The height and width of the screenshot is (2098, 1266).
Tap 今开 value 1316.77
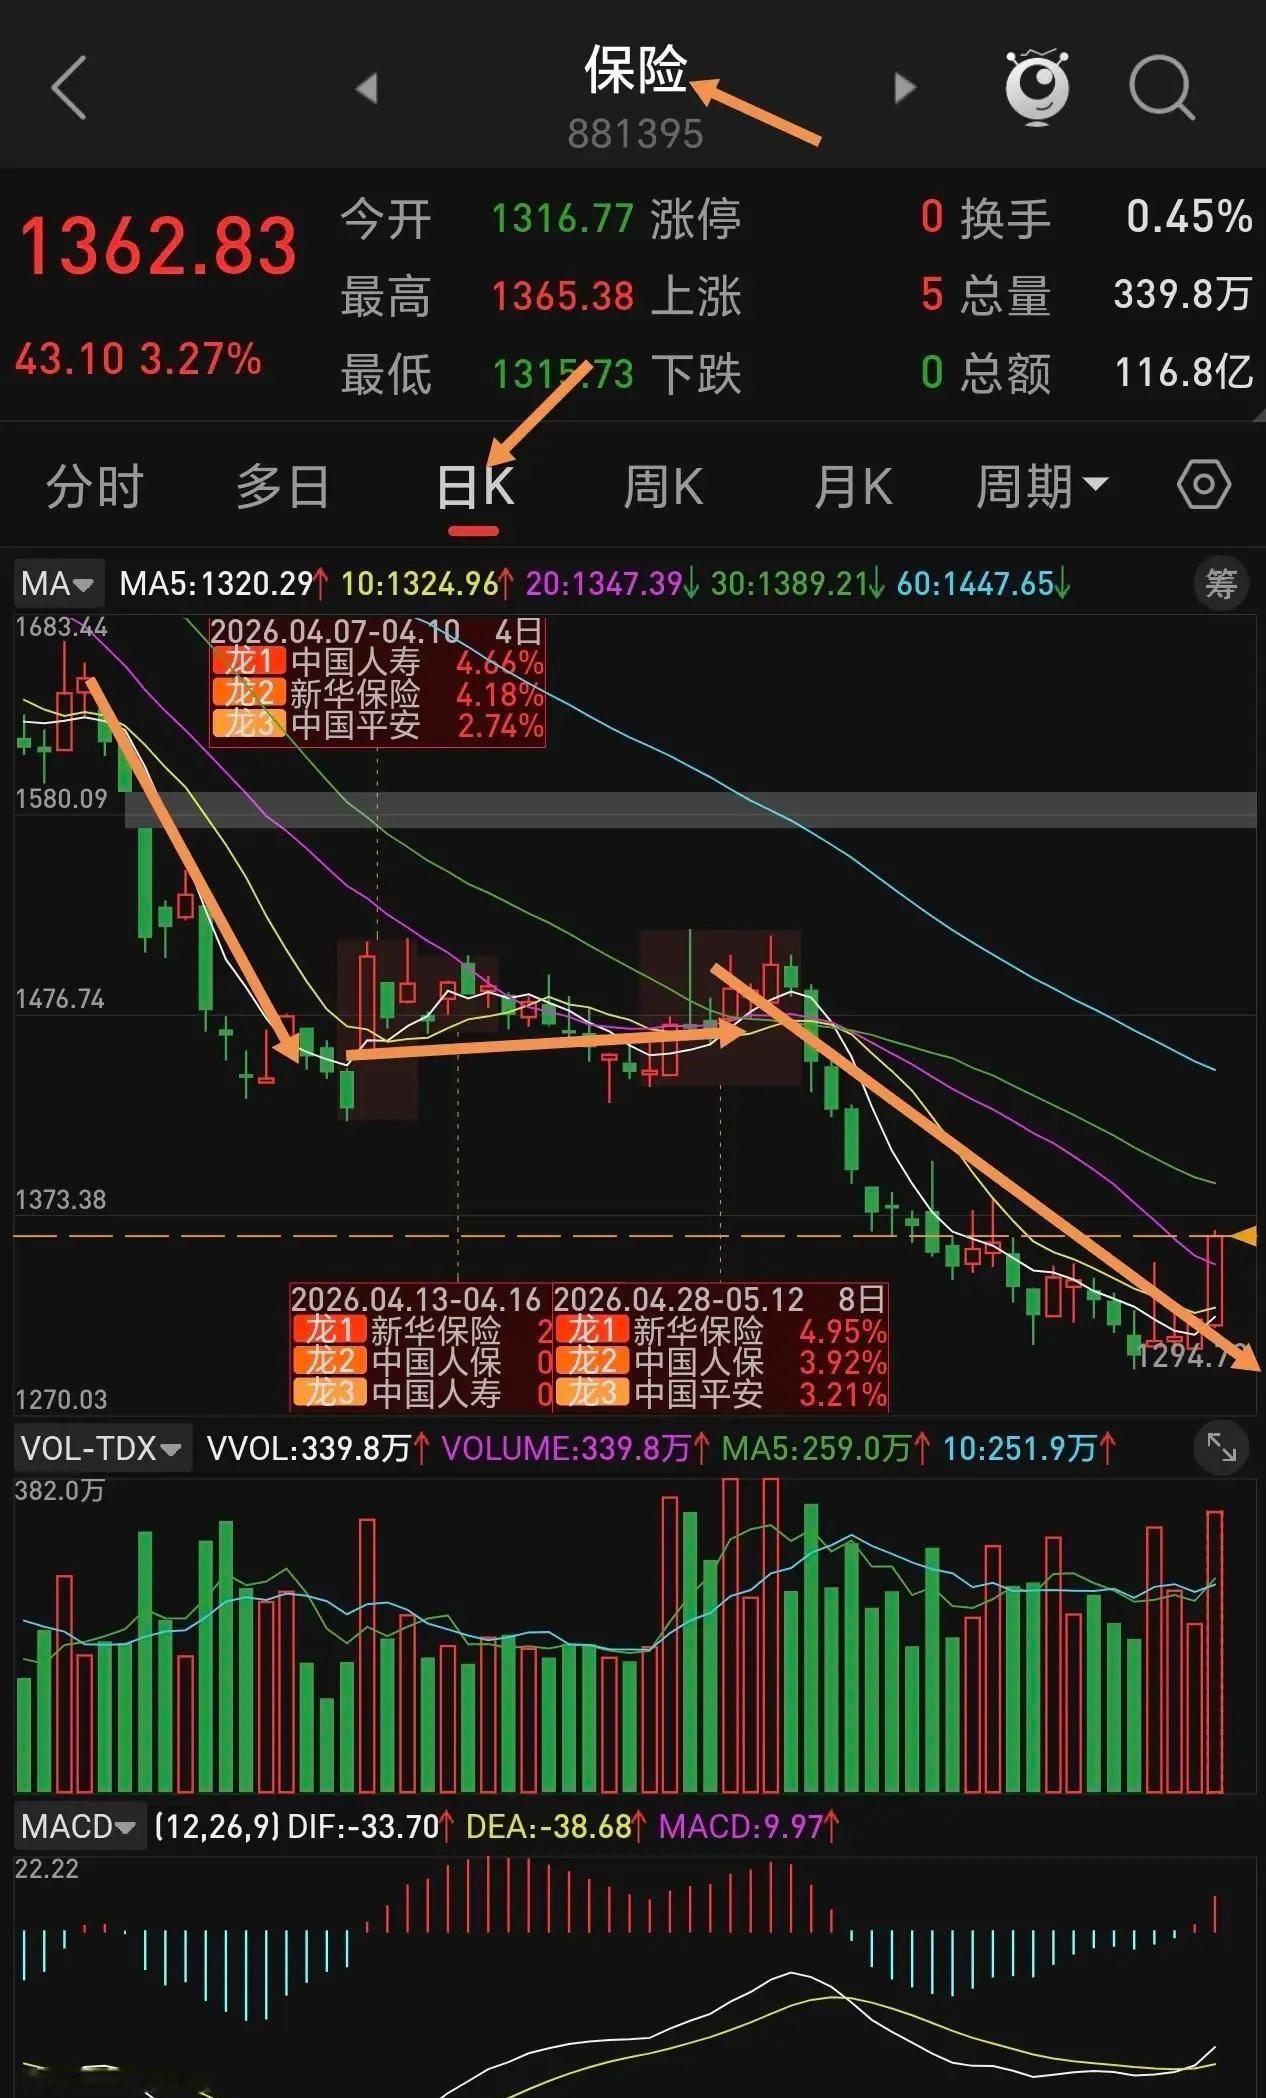(x=563, y=218)
